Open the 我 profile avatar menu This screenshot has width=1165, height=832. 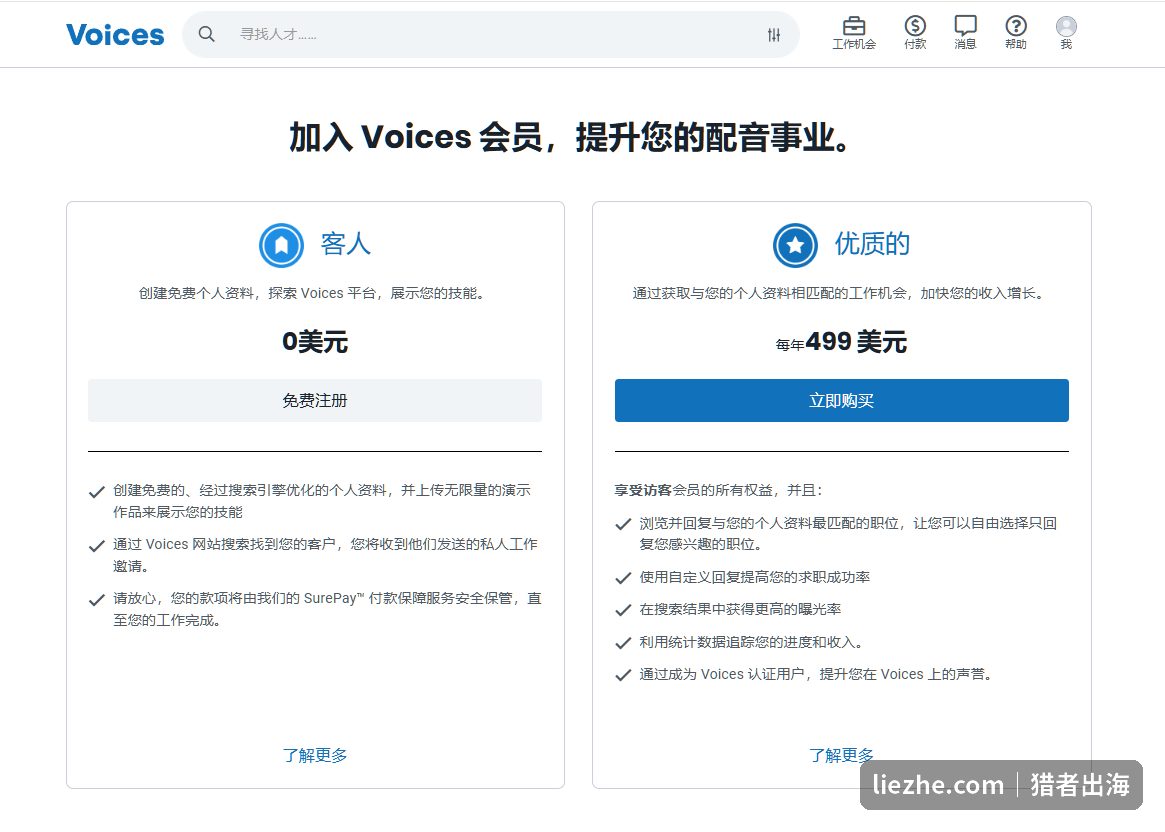click(x=1066, y=33)
